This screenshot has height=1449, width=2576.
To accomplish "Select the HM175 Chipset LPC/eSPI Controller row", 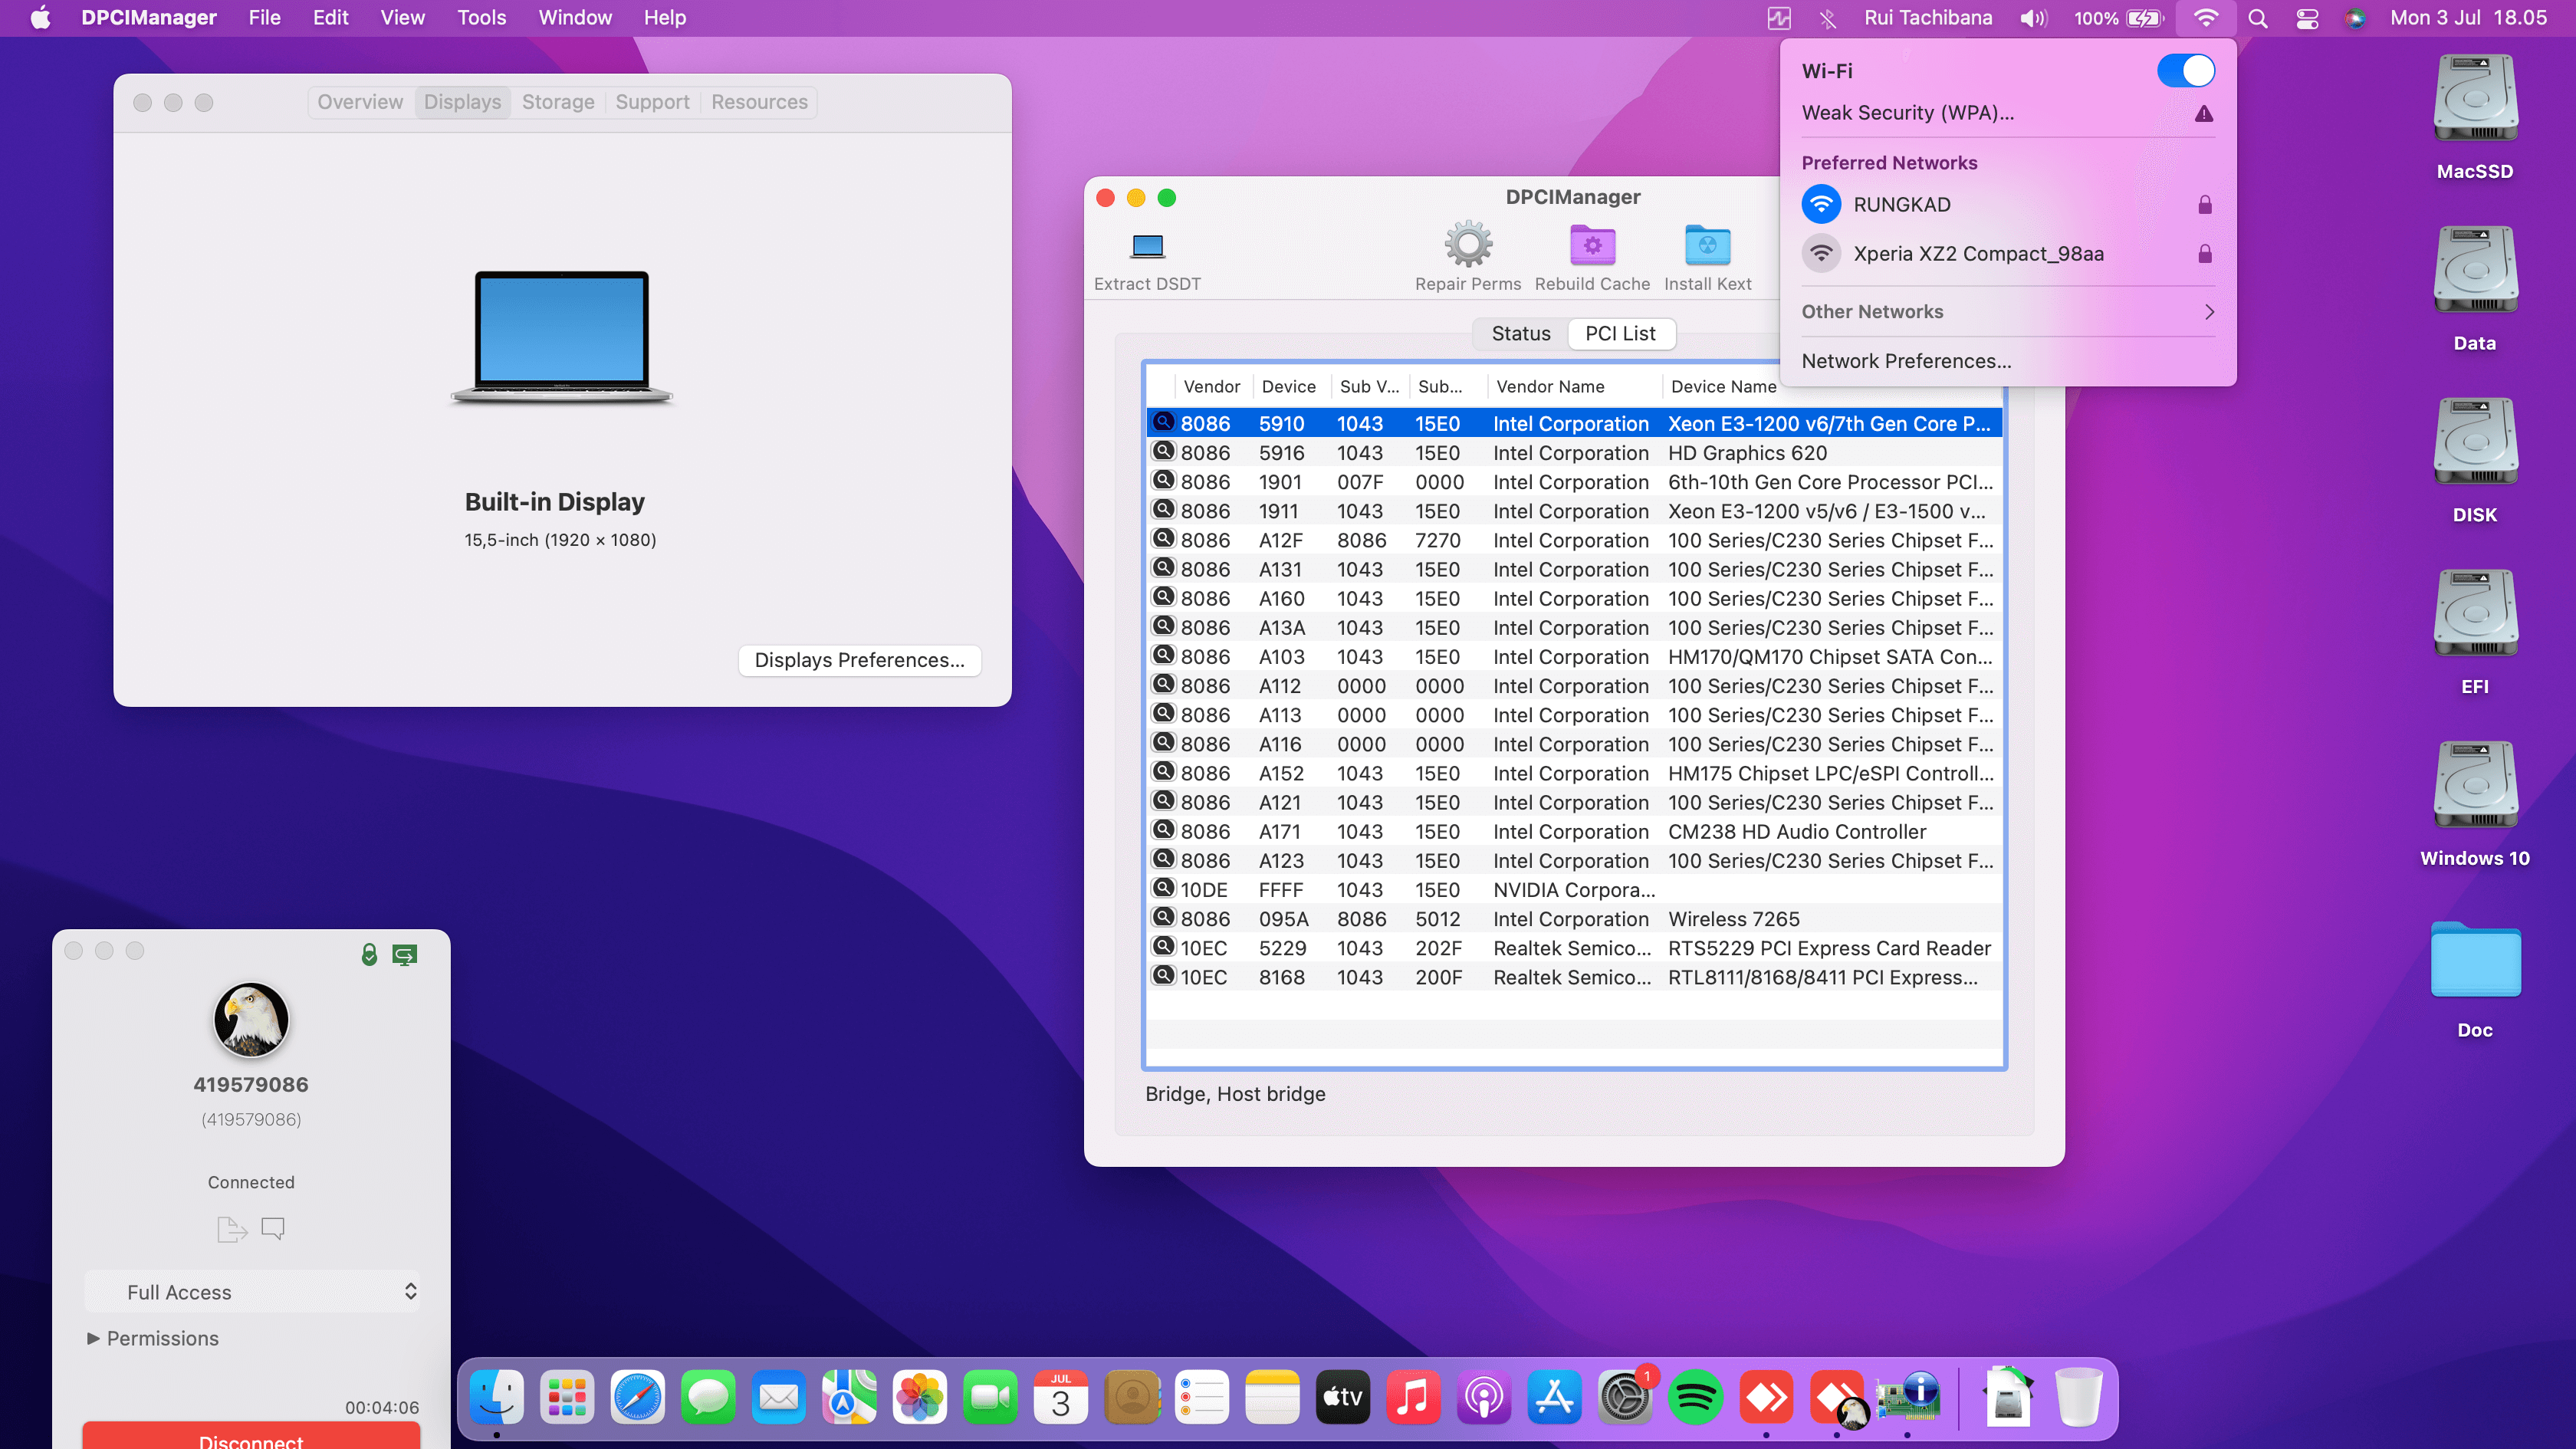I will (1574, 773).
